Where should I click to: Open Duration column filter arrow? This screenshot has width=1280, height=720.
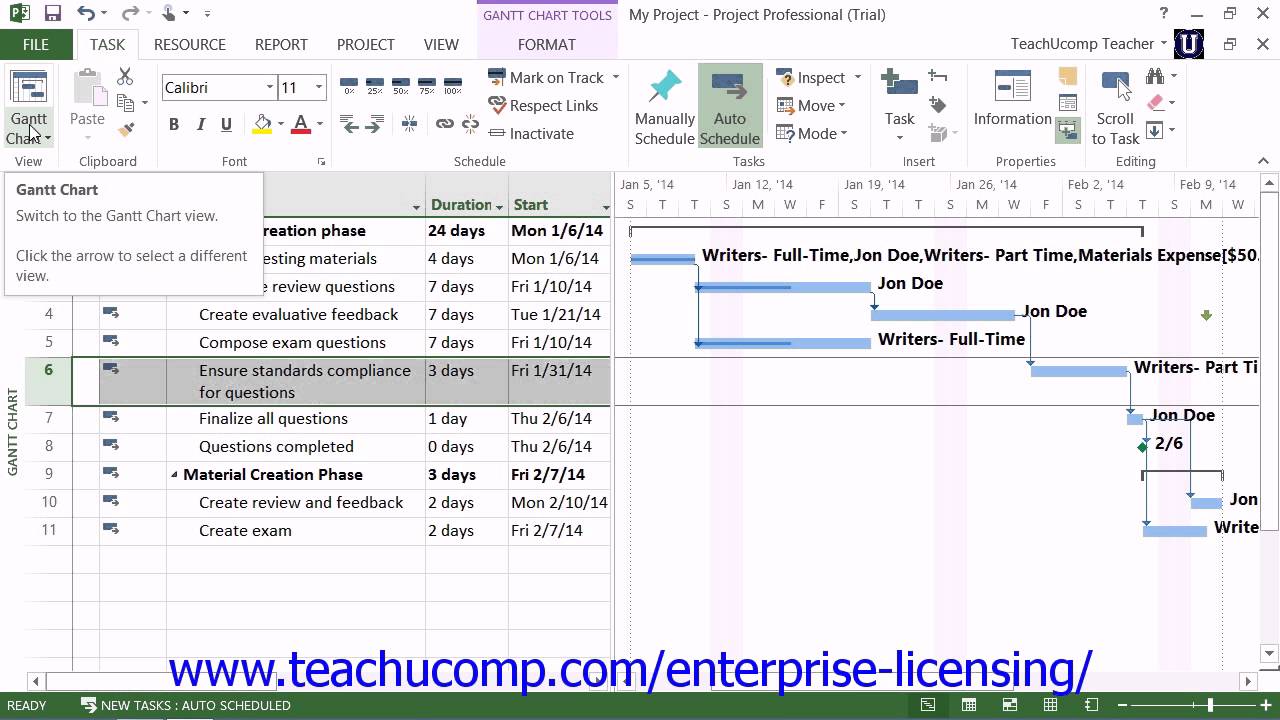click(x=499, y=206)
